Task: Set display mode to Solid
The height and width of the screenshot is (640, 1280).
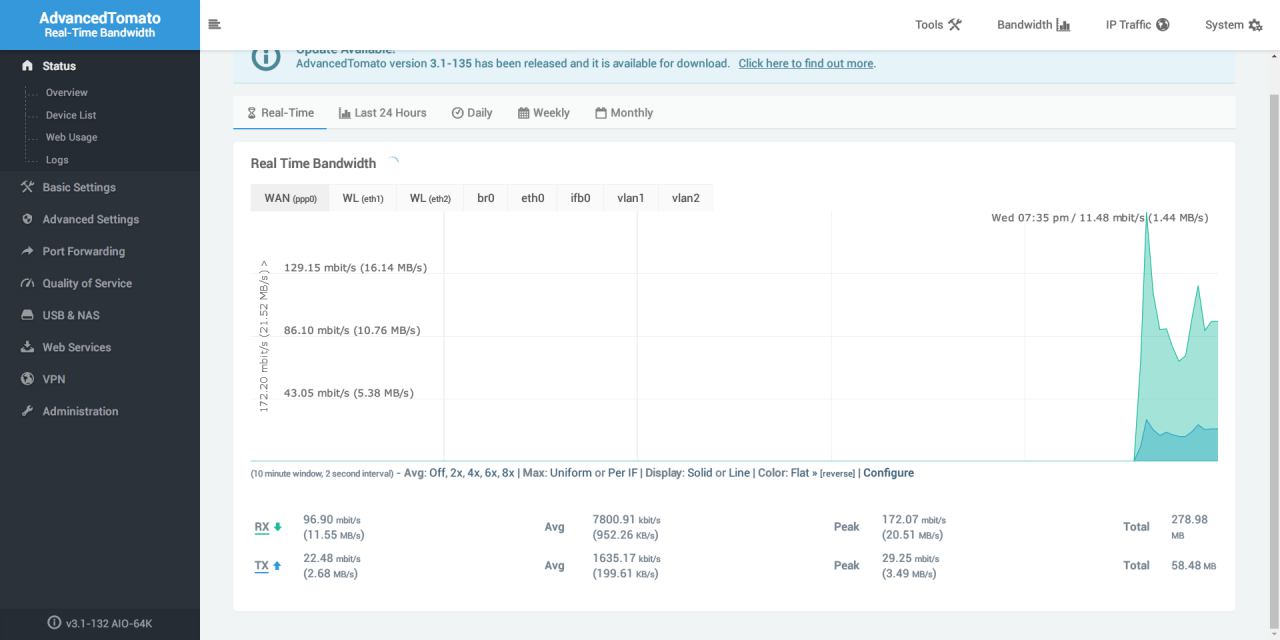Action: (700, 473)
